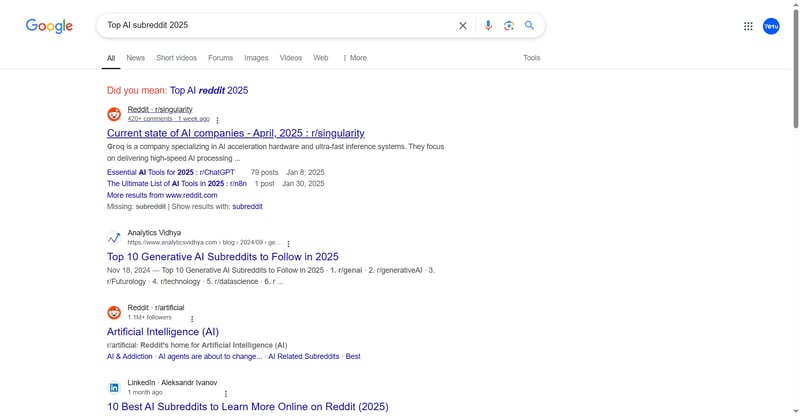This screenshot has width=800, height=416.
Task: Click the 'Jan 30, 2025' date text
Action: (303, 184)
